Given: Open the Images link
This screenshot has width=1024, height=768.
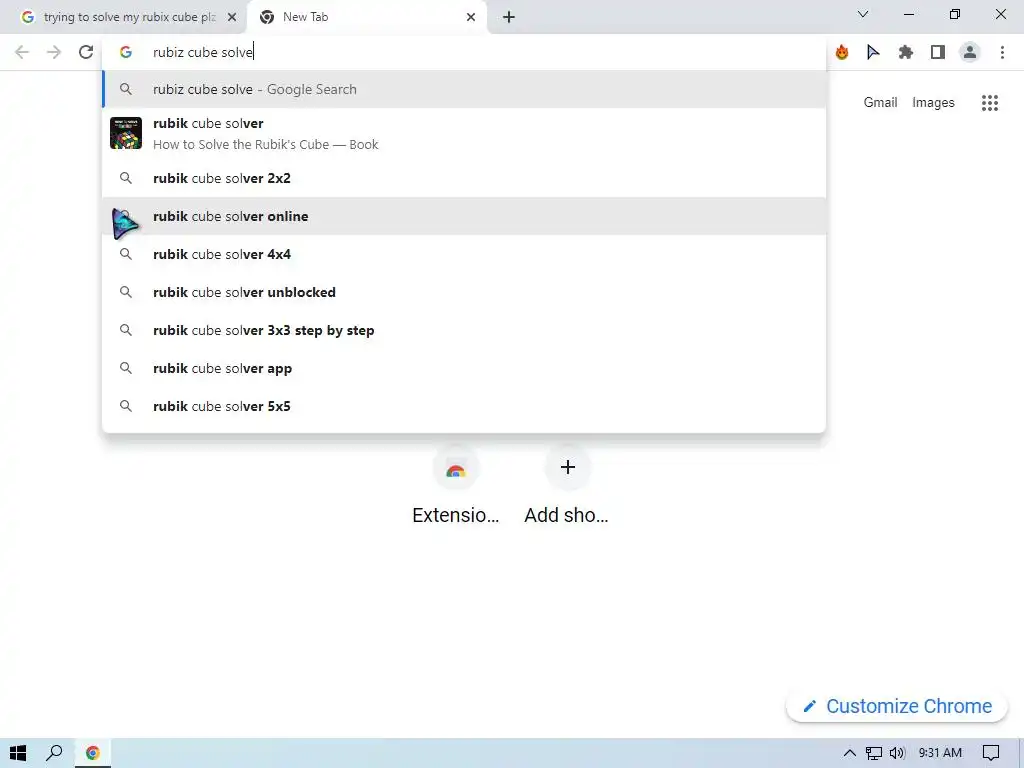Looking at the screenshot, I should tap(933, 103).
